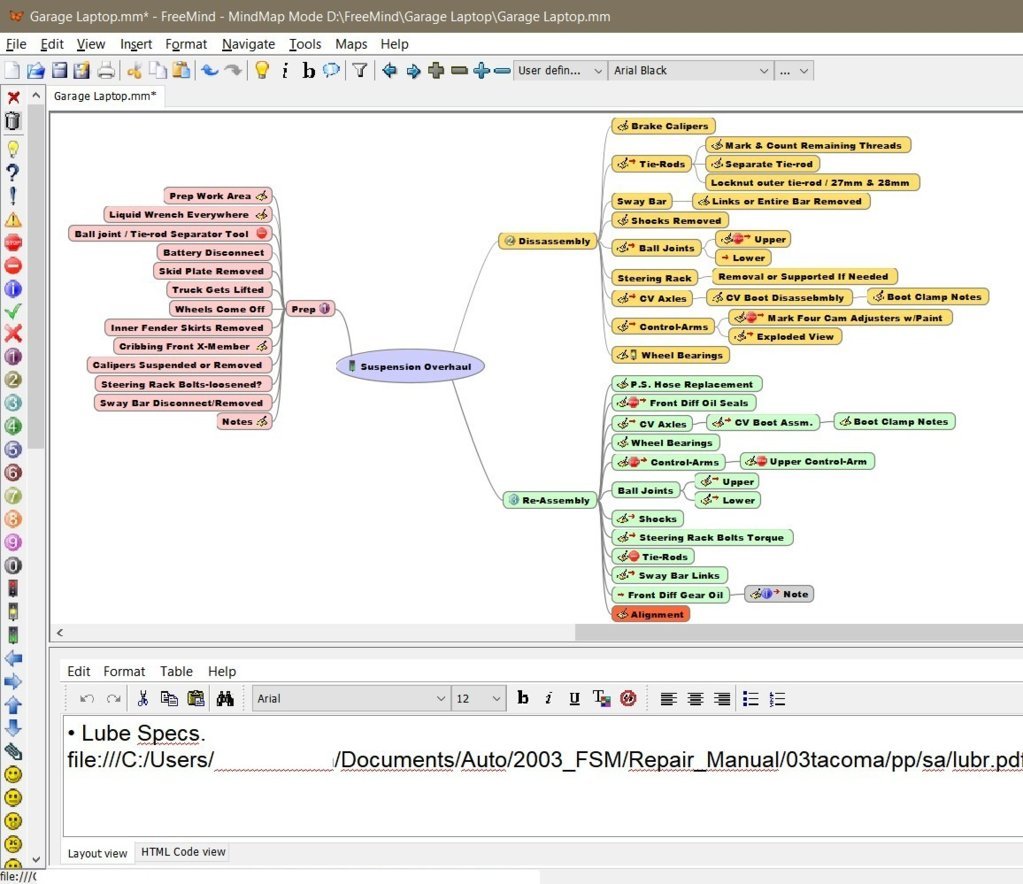Click the Save As floppy icon
Image resolution: width=1023 pixels, height=884 pixels.
click(x=82, y=70)
